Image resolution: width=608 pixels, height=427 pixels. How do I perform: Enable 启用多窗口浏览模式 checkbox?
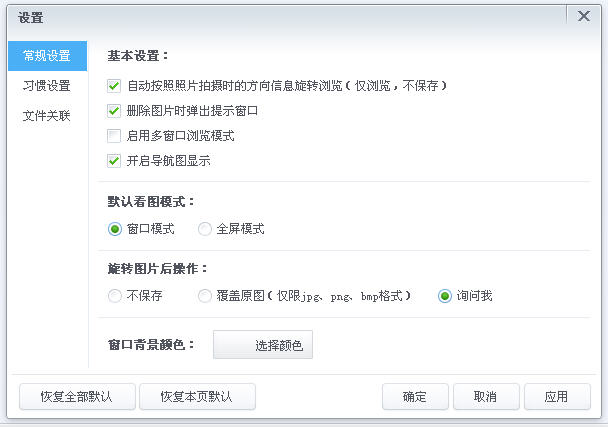point(114,136)
